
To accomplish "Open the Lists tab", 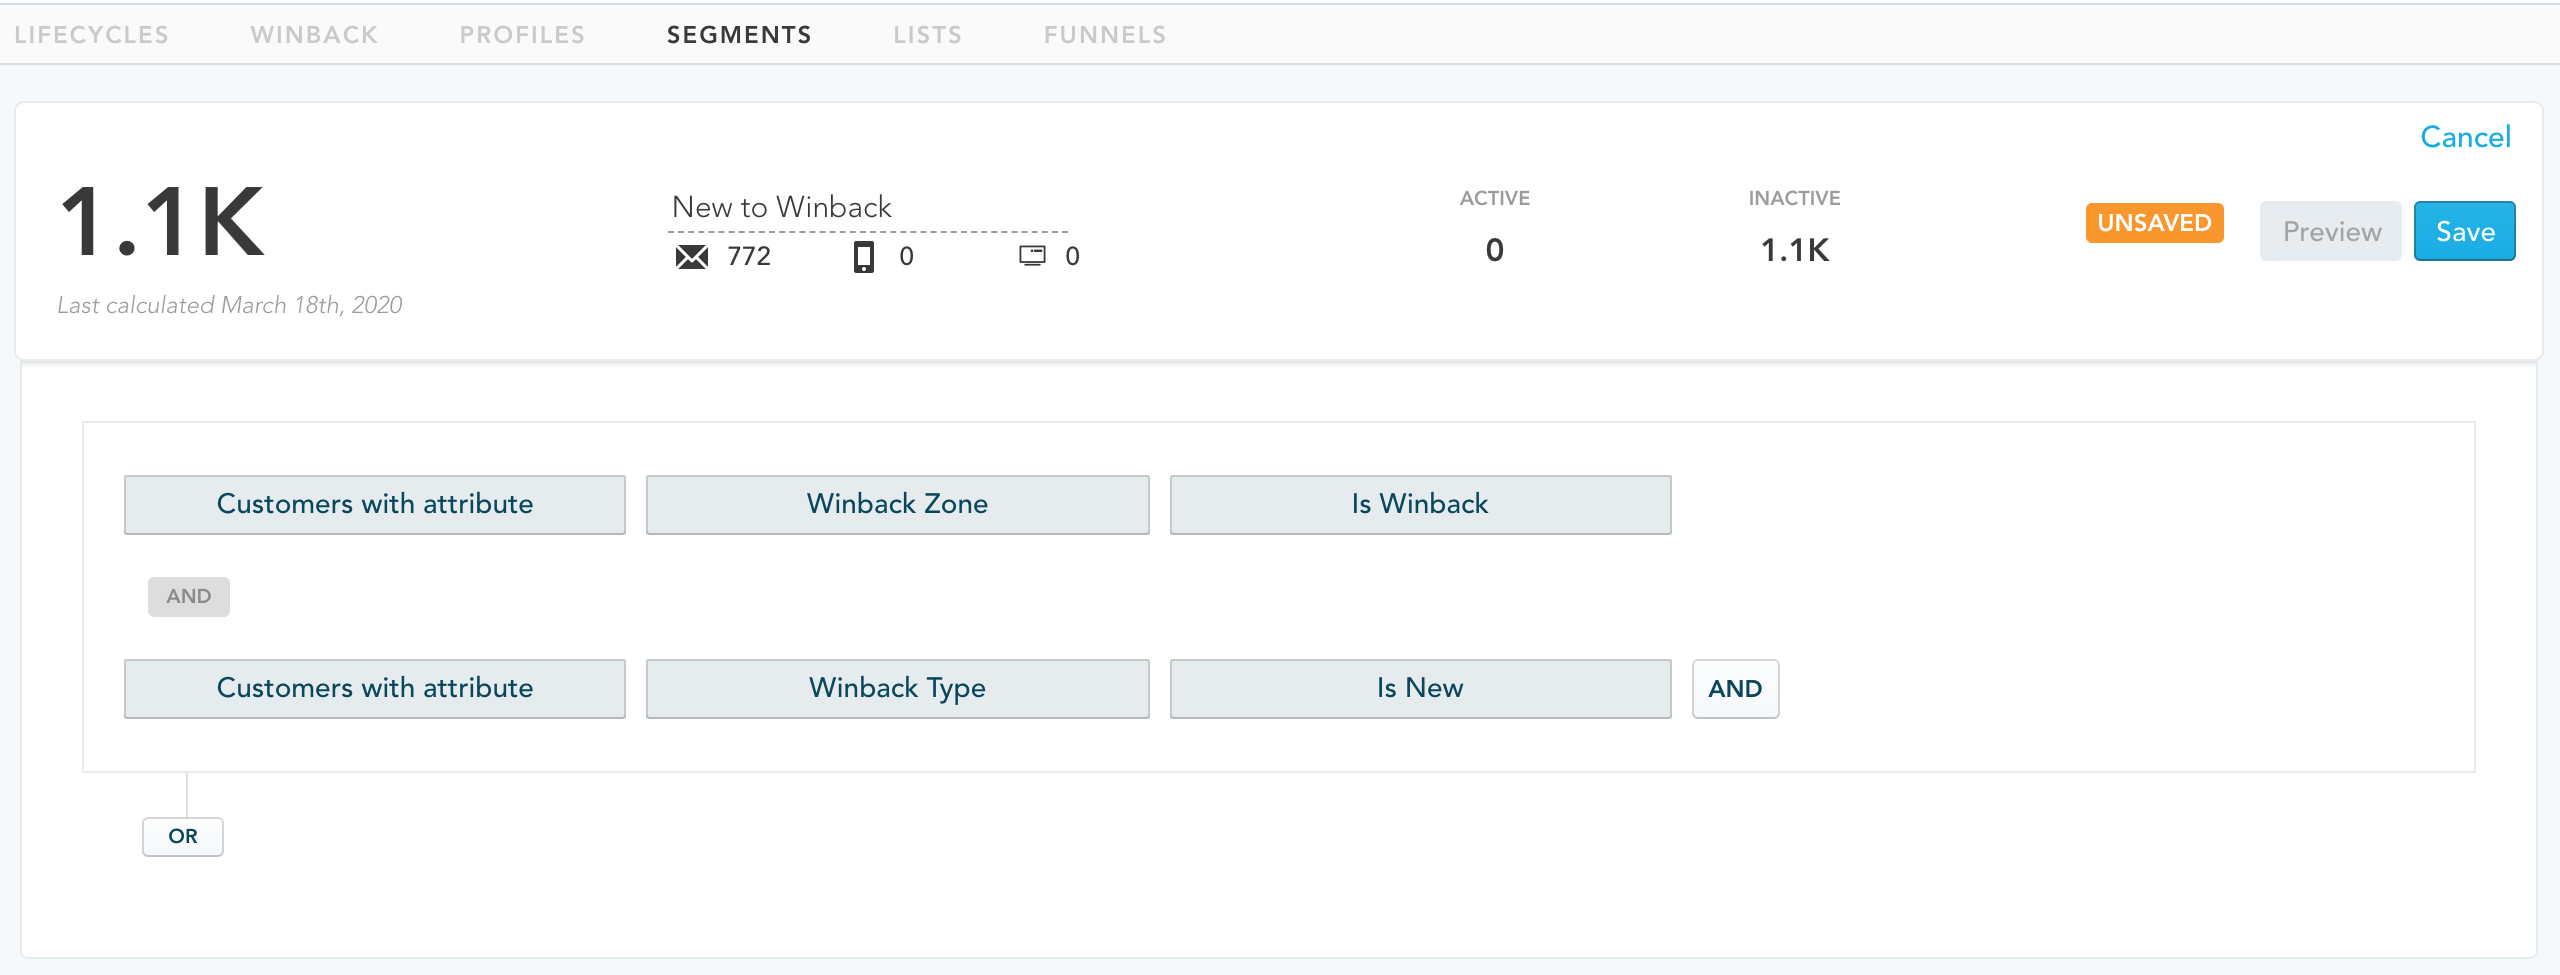I will click(x=927, y=35).
